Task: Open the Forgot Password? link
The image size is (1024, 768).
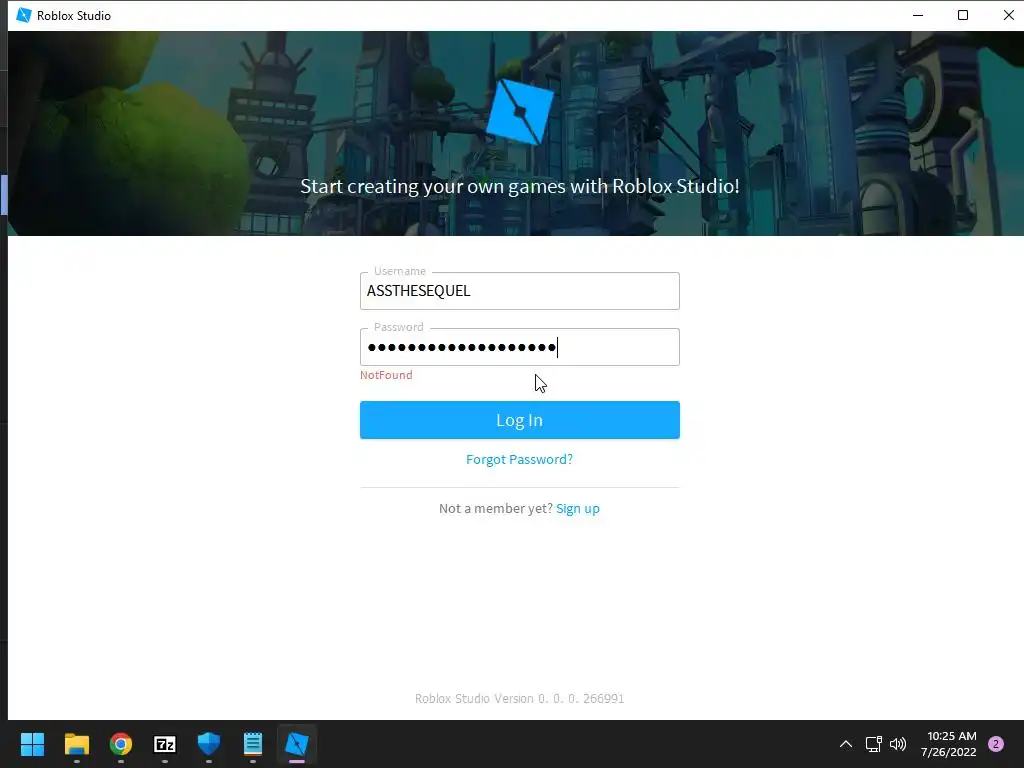Action: pos(519,460)
